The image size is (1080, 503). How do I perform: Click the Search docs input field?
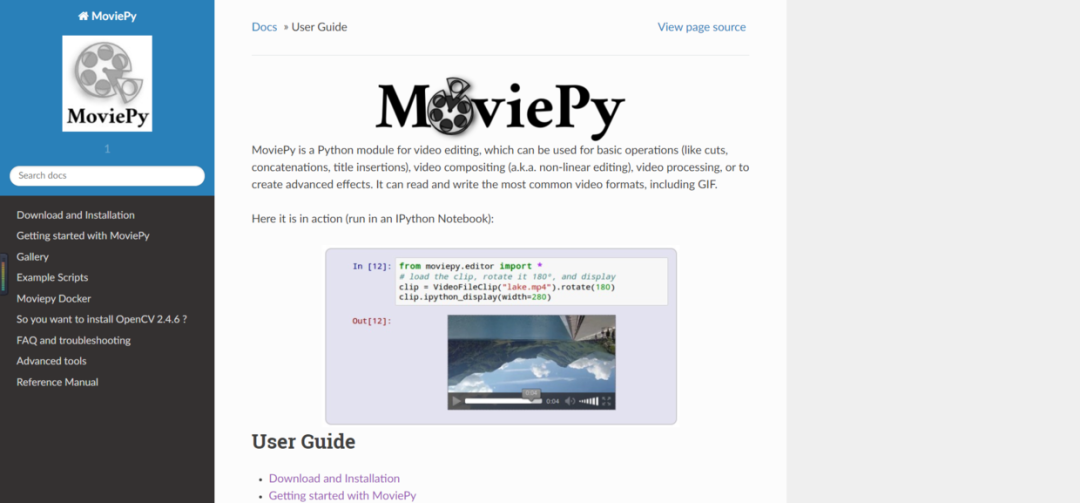(107, 176)
